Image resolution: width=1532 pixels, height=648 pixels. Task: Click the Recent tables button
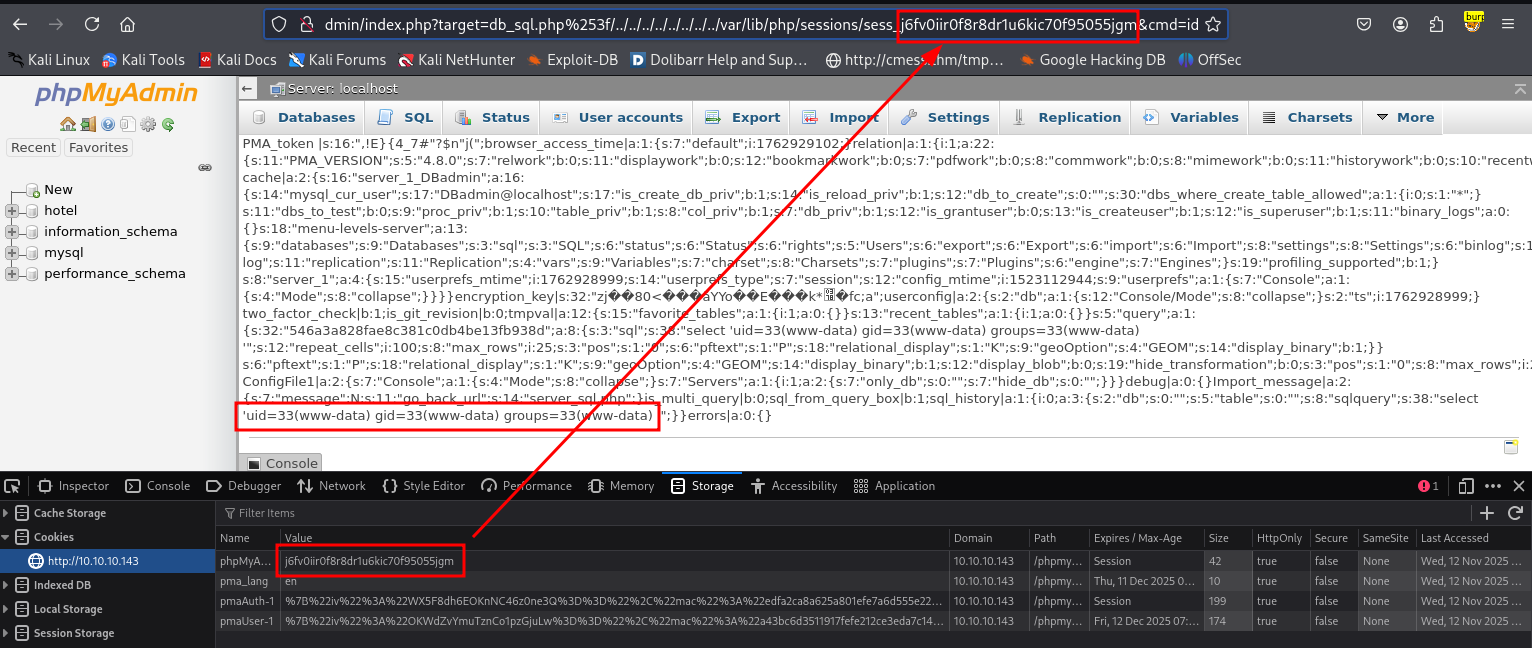pyautogui.click(x=34, y=148)
